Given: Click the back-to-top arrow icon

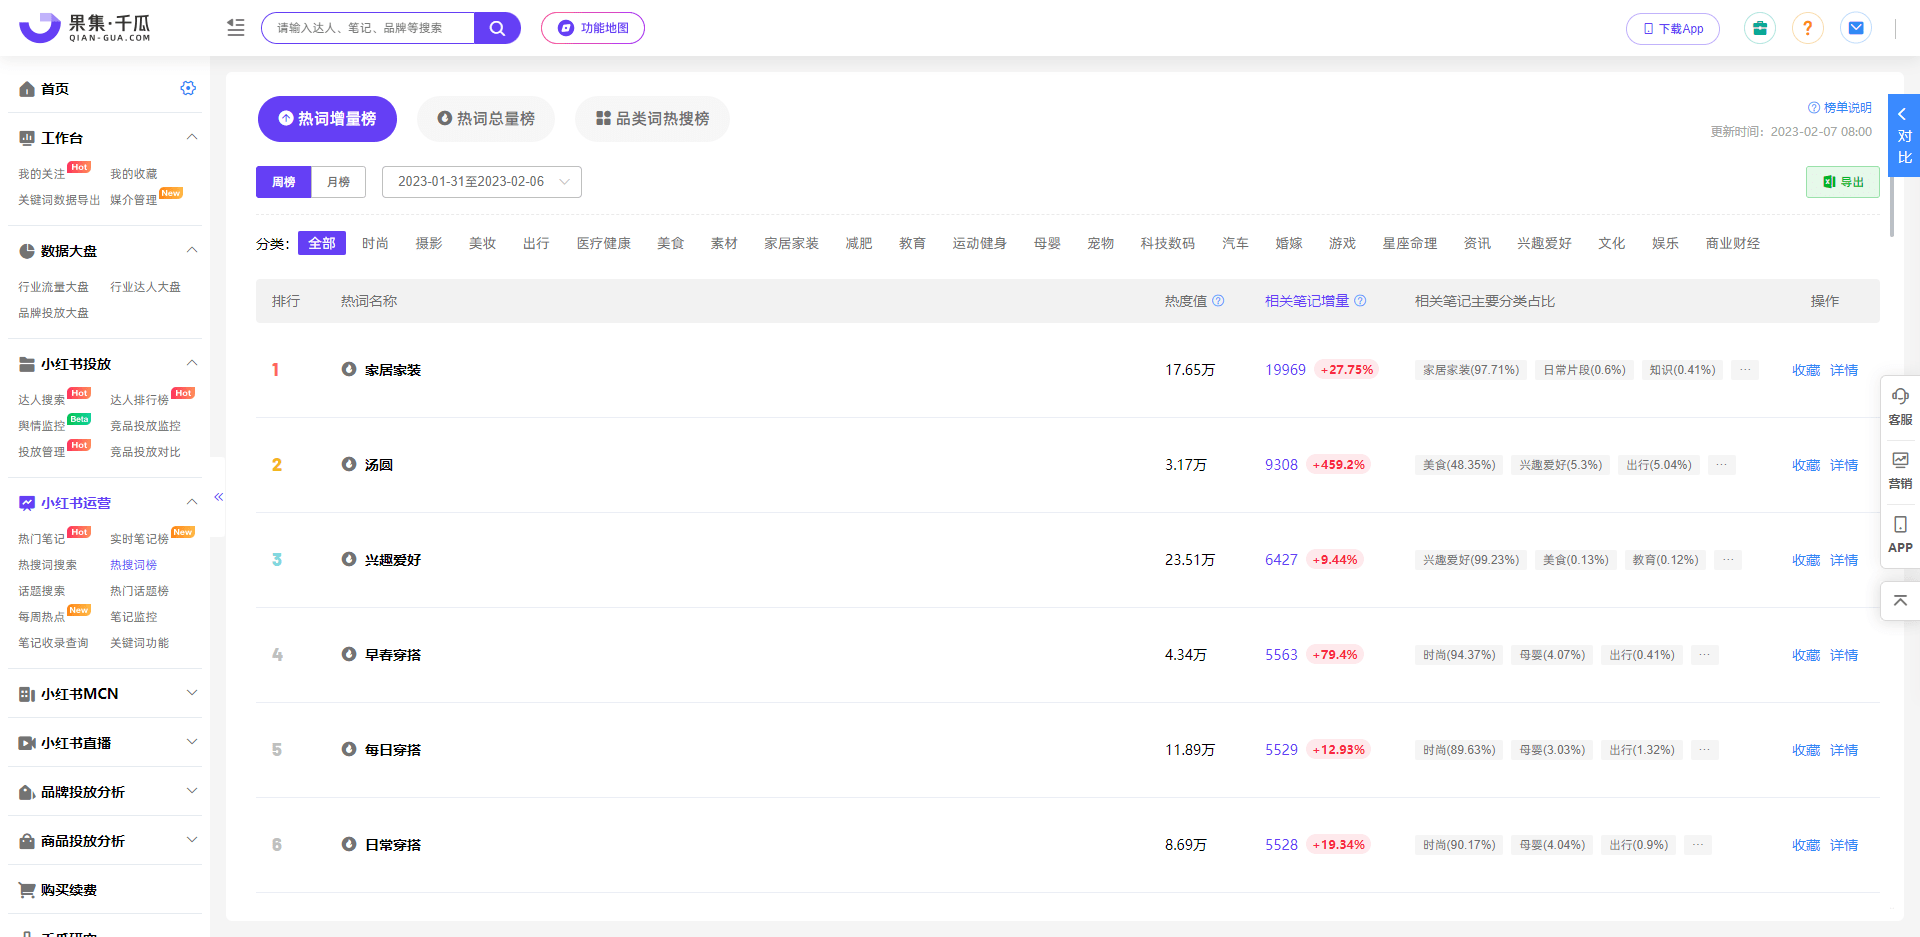Looking at the screenshot, I should (x=1900, y=600).
